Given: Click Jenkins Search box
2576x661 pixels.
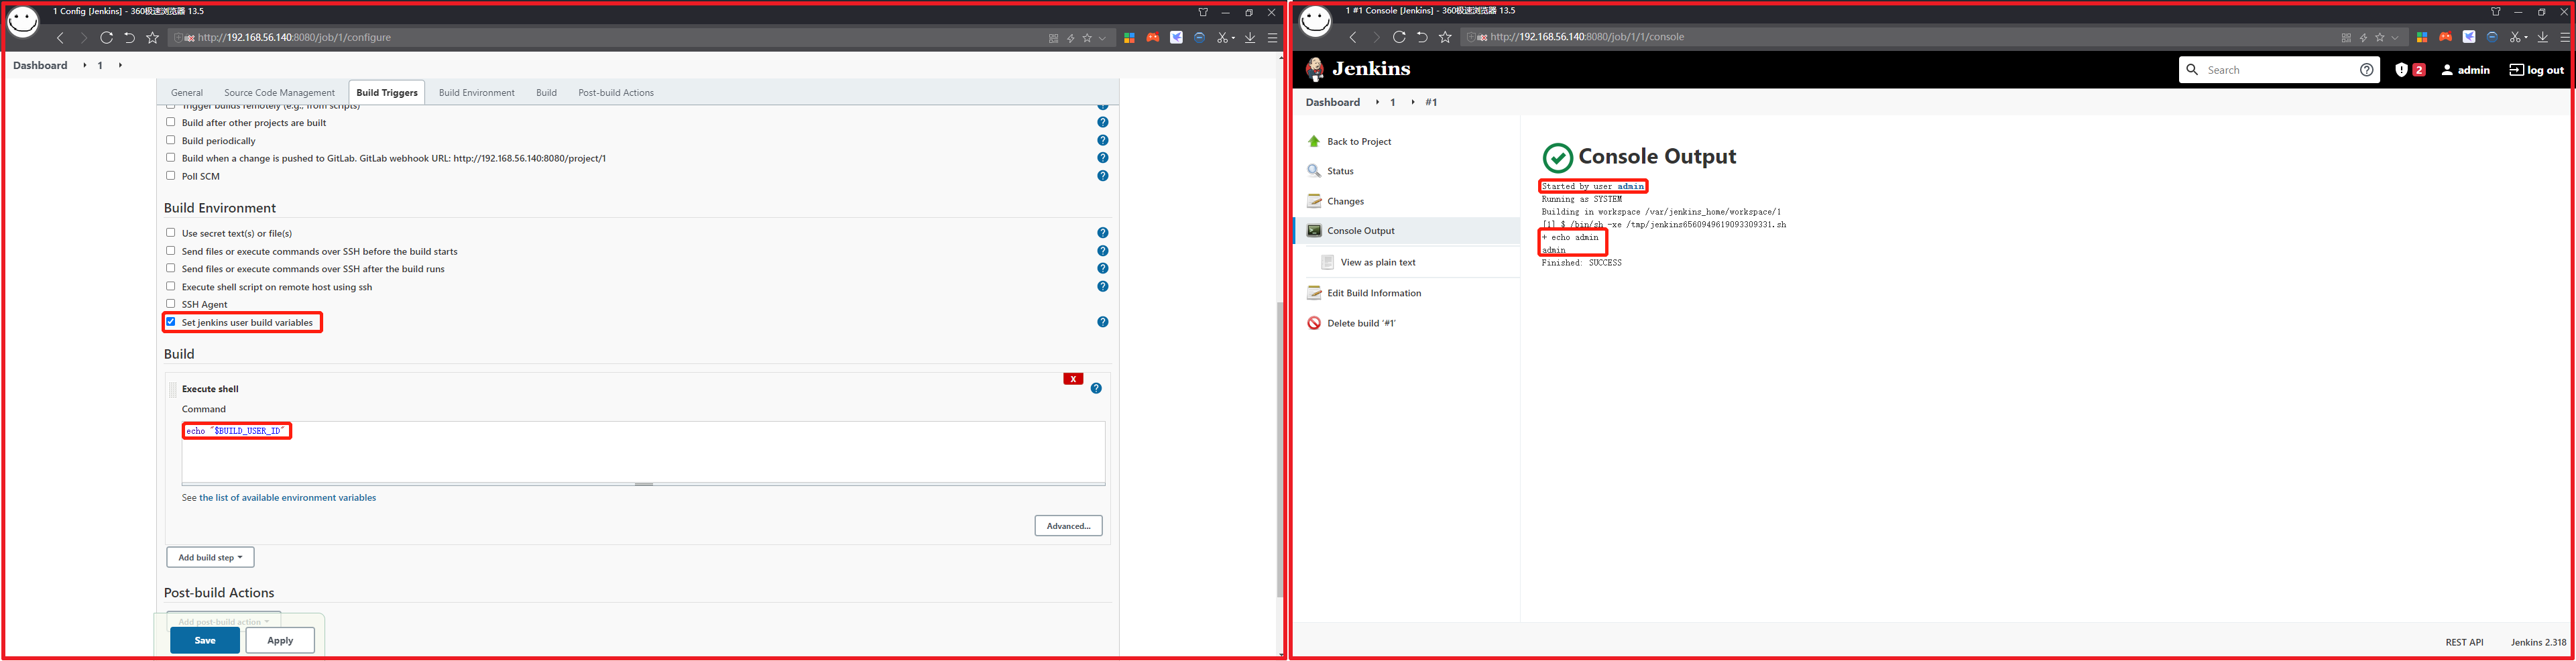Looking at the screenshot, I should pyautogui.click(x=2278, y=70).
